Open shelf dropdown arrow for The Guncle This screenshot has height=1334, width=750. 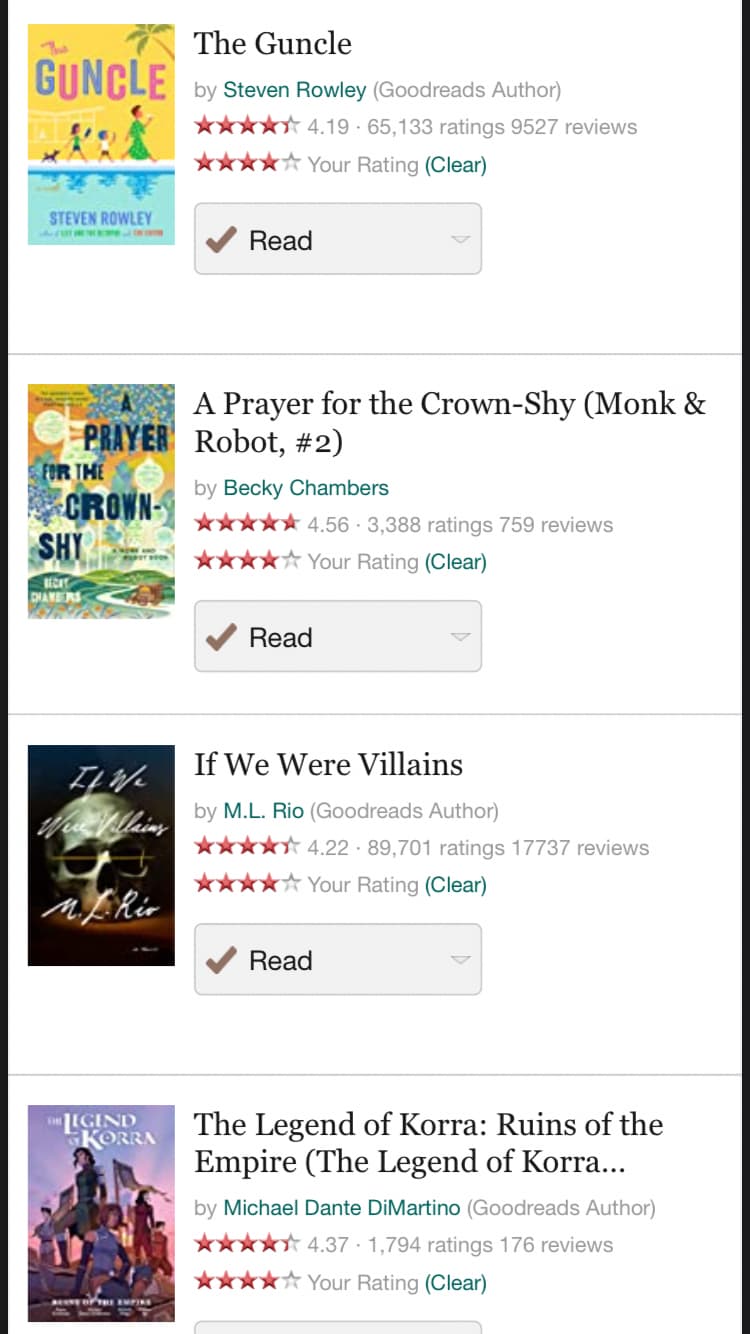point(459,240)
